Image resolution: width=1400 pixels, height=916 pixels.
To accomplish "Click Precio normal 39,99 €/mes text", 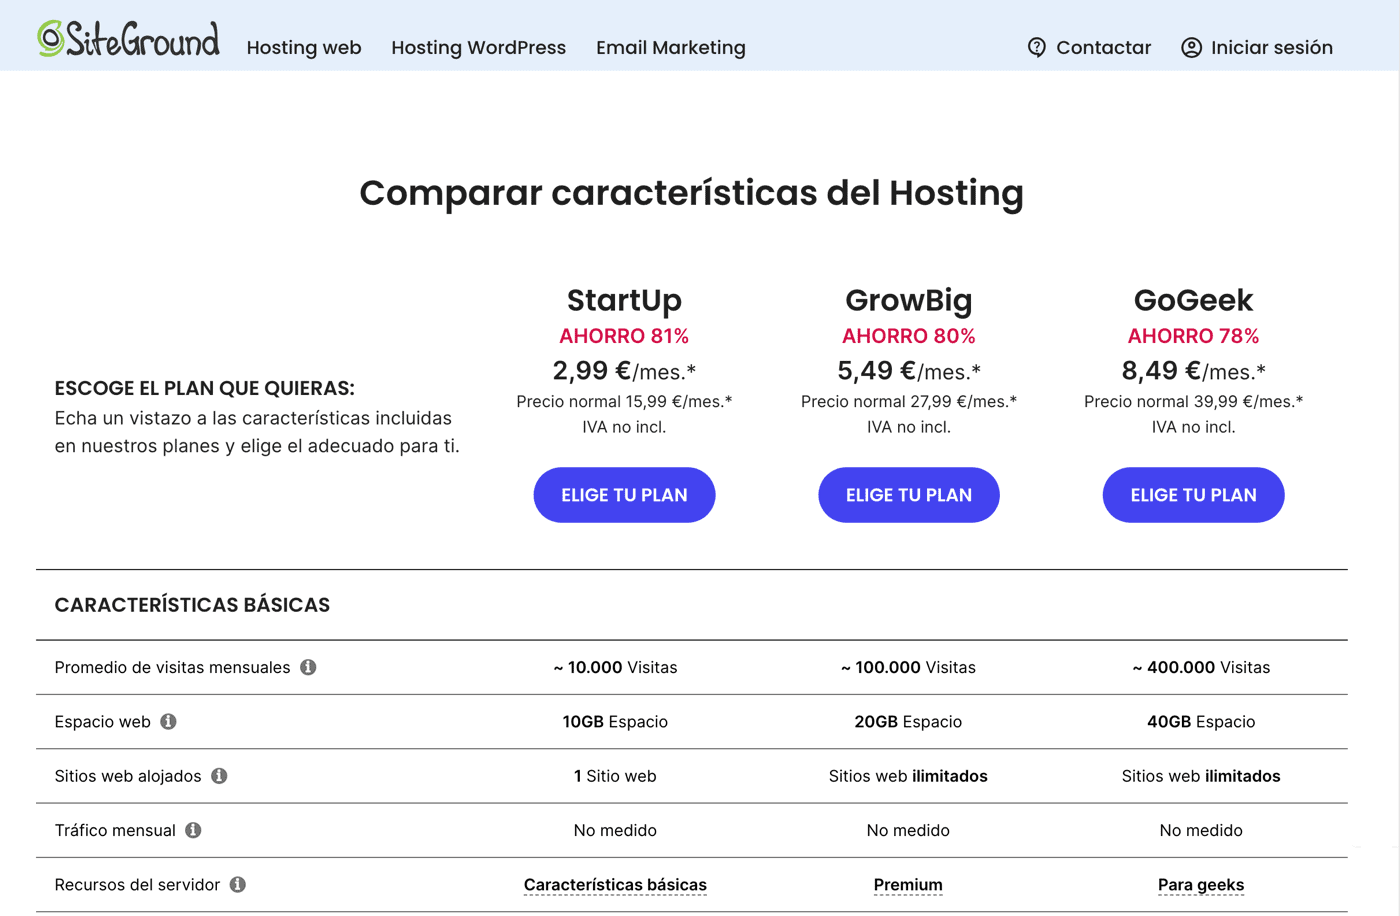I will (x=1193, y=401).
